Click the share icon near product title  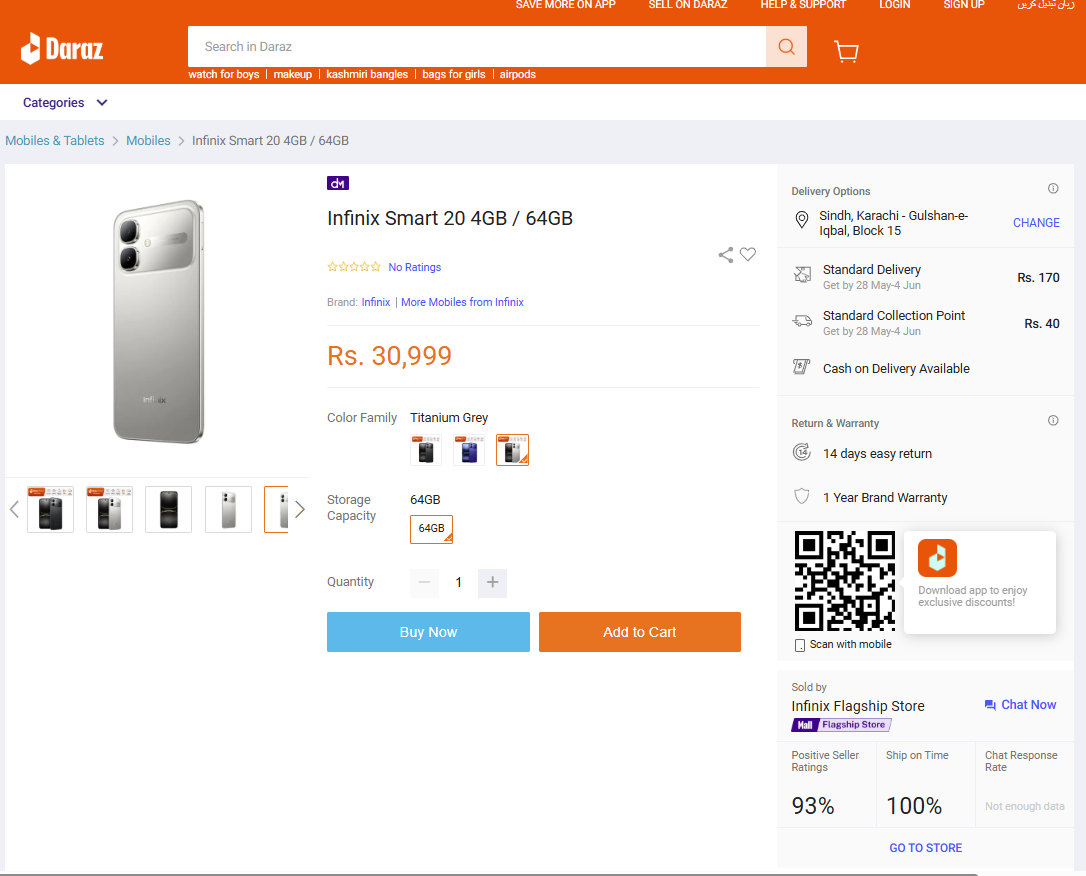725,255
